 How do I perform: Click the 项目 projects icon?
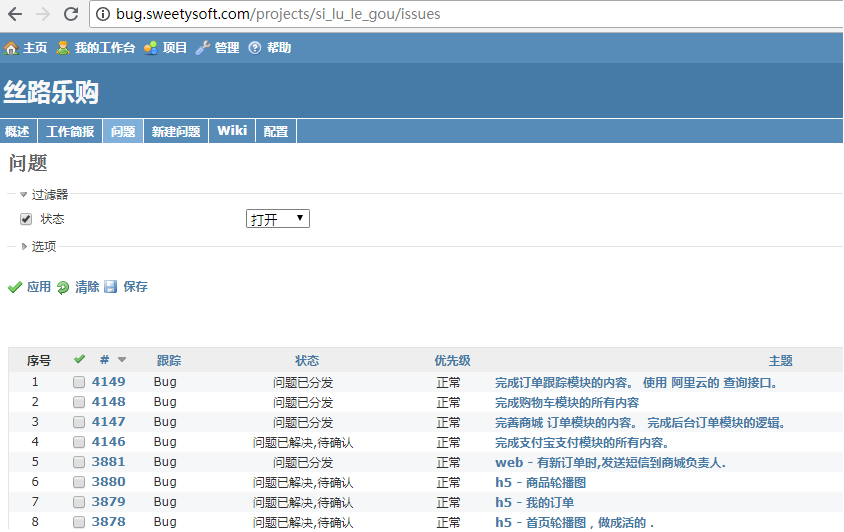pos(150,48)
